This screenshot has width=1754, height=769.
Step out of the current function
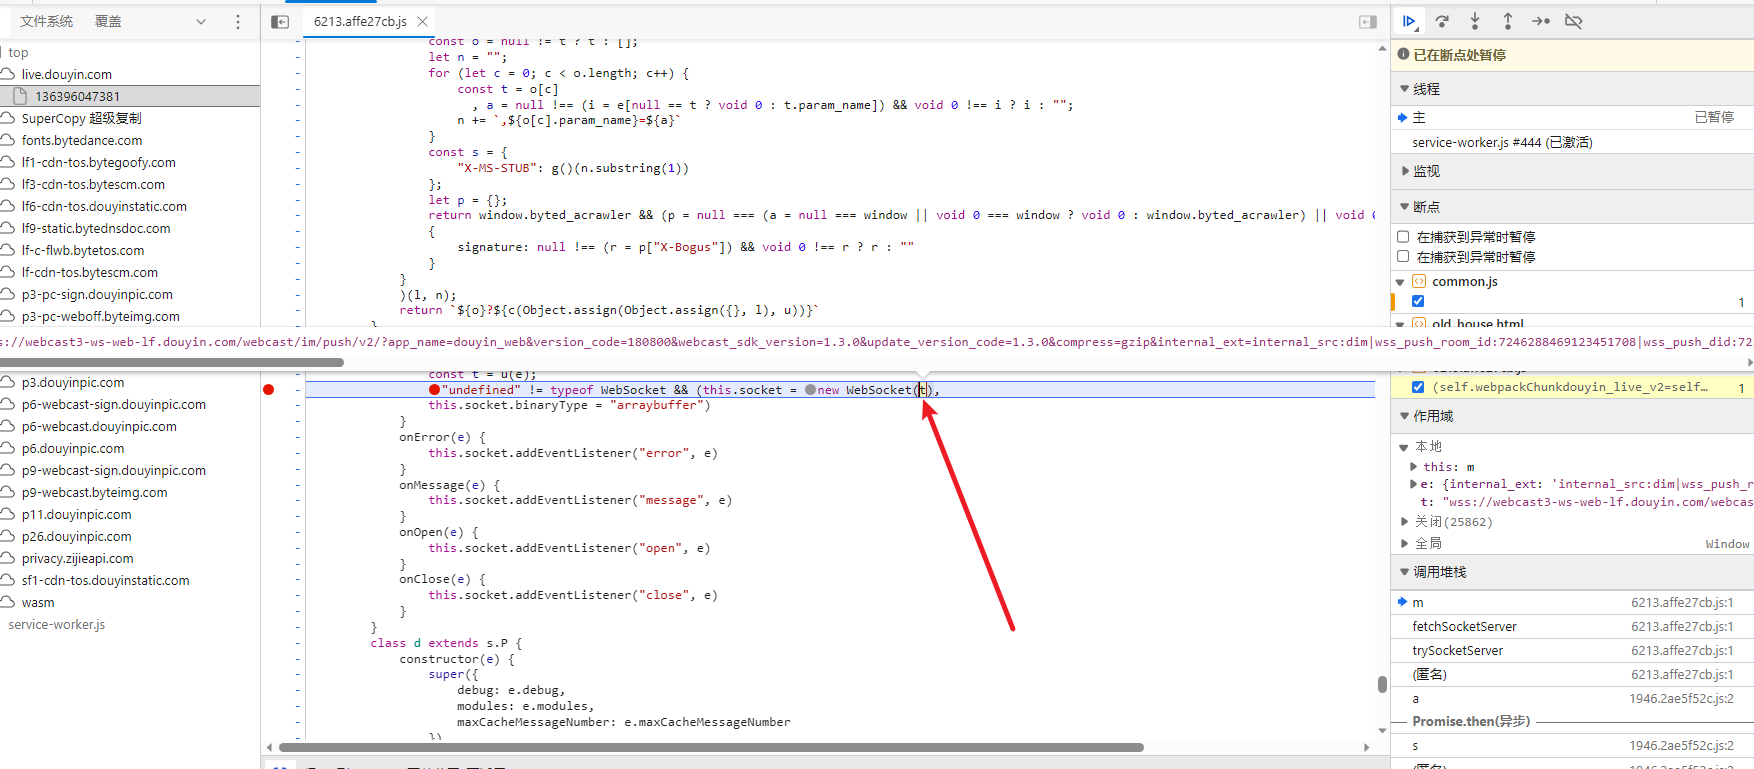(x=1508, y=21)
